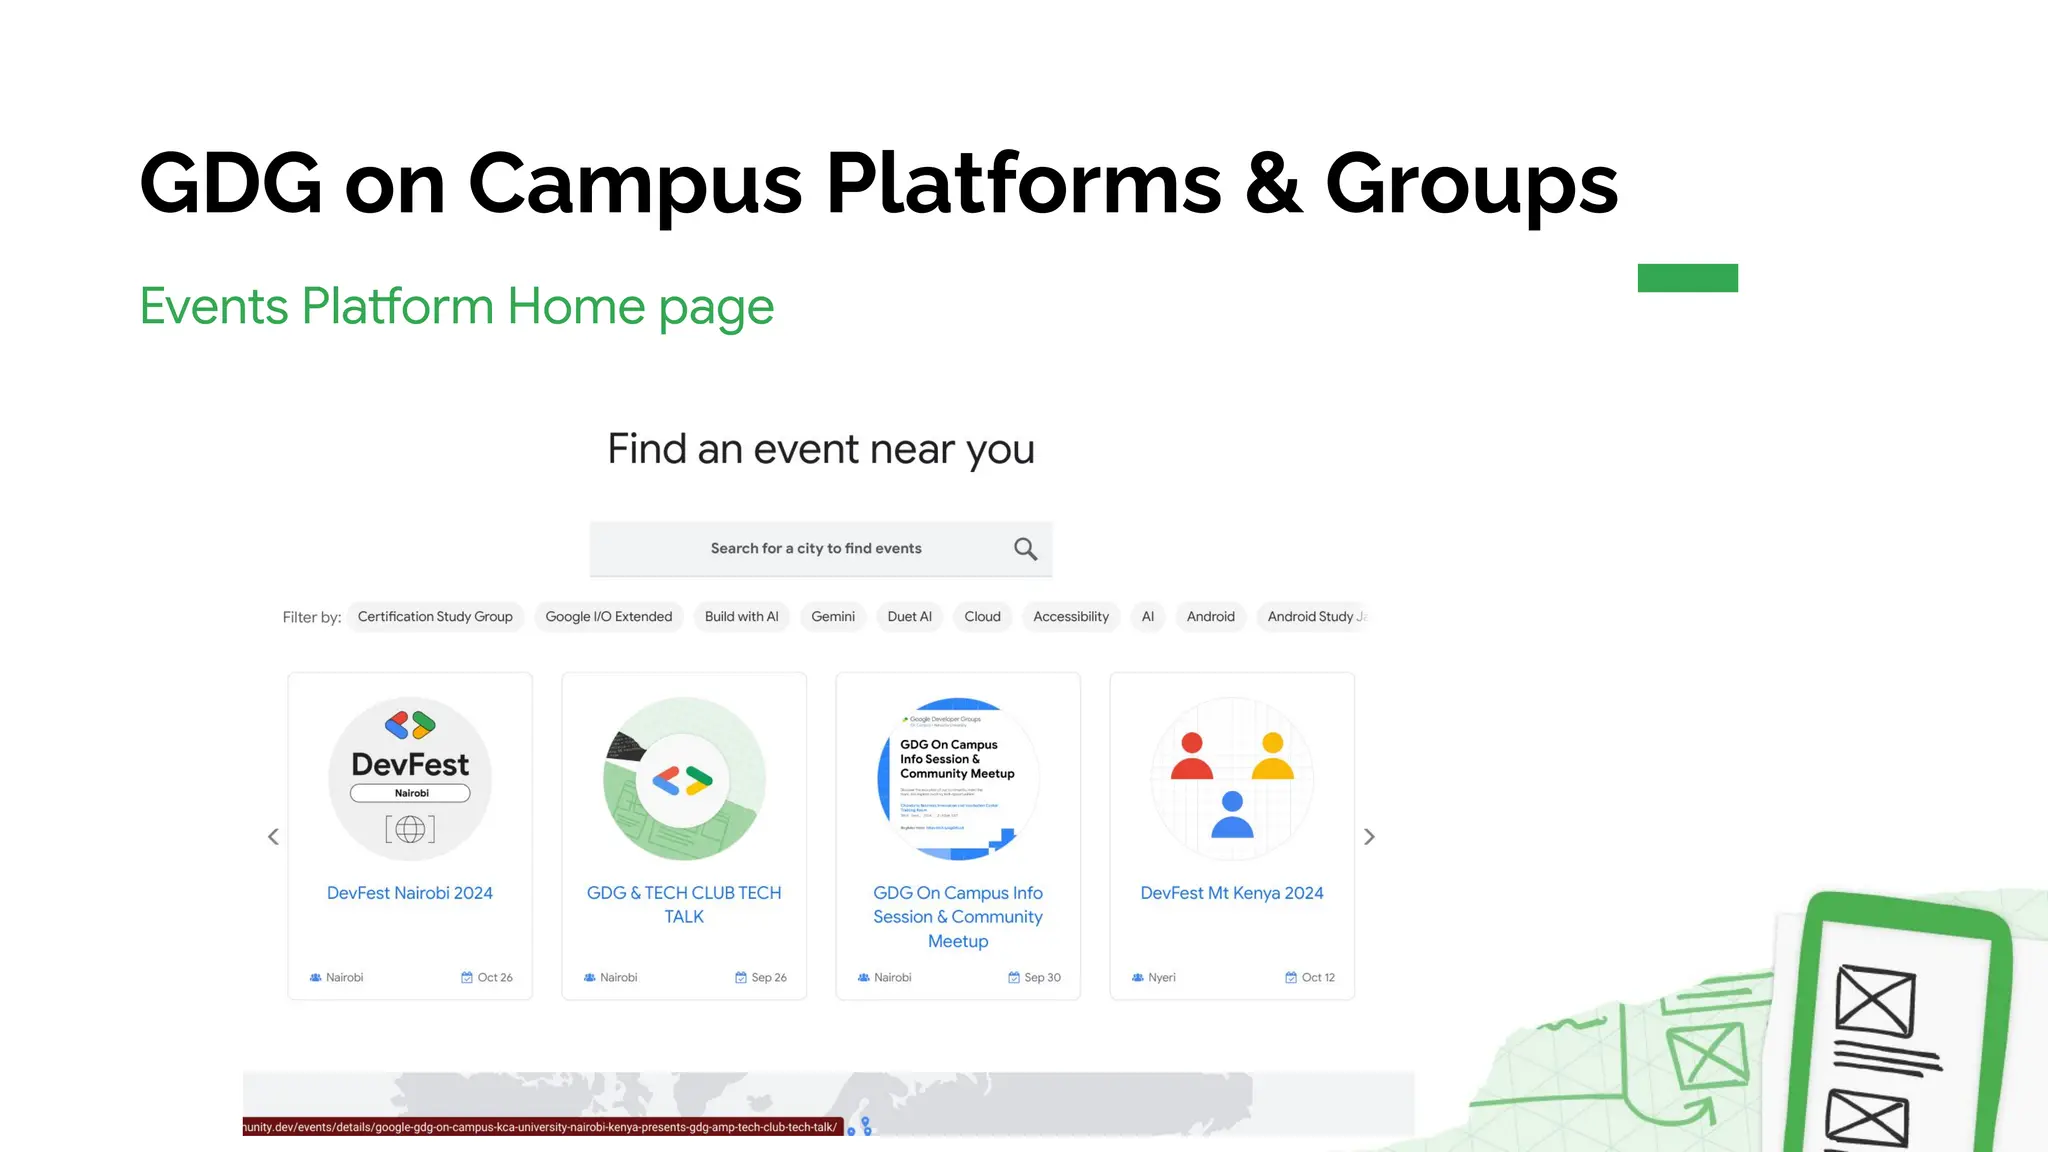Select the Gemini filter chip
Image resolution: width=2048 pixels, height=1152 pixels.
click(x=833, y=617)
